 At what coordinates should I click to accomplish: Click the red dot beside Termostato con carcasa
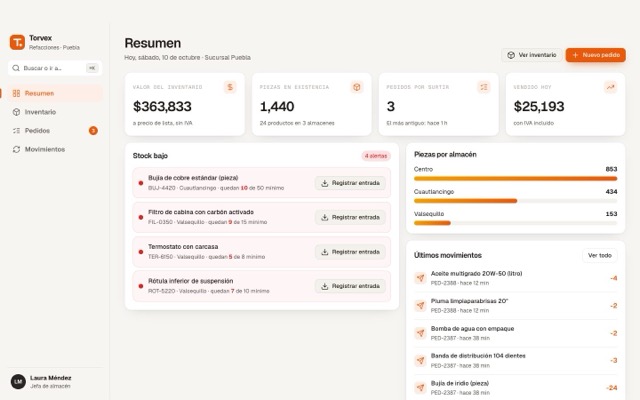pyautogui.click(x=141, y=252)
